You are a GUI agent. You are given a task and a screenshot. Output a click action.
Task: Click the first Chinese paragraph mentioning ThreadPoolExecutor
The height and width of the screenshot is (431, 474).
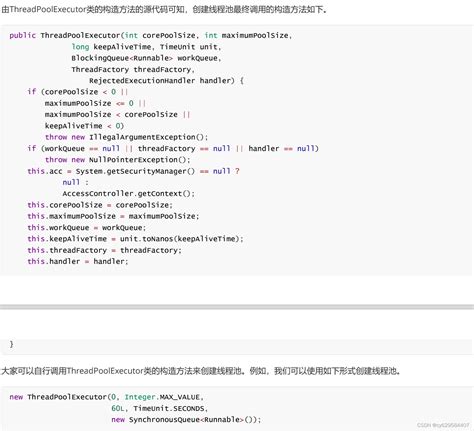tap(164, 9)
